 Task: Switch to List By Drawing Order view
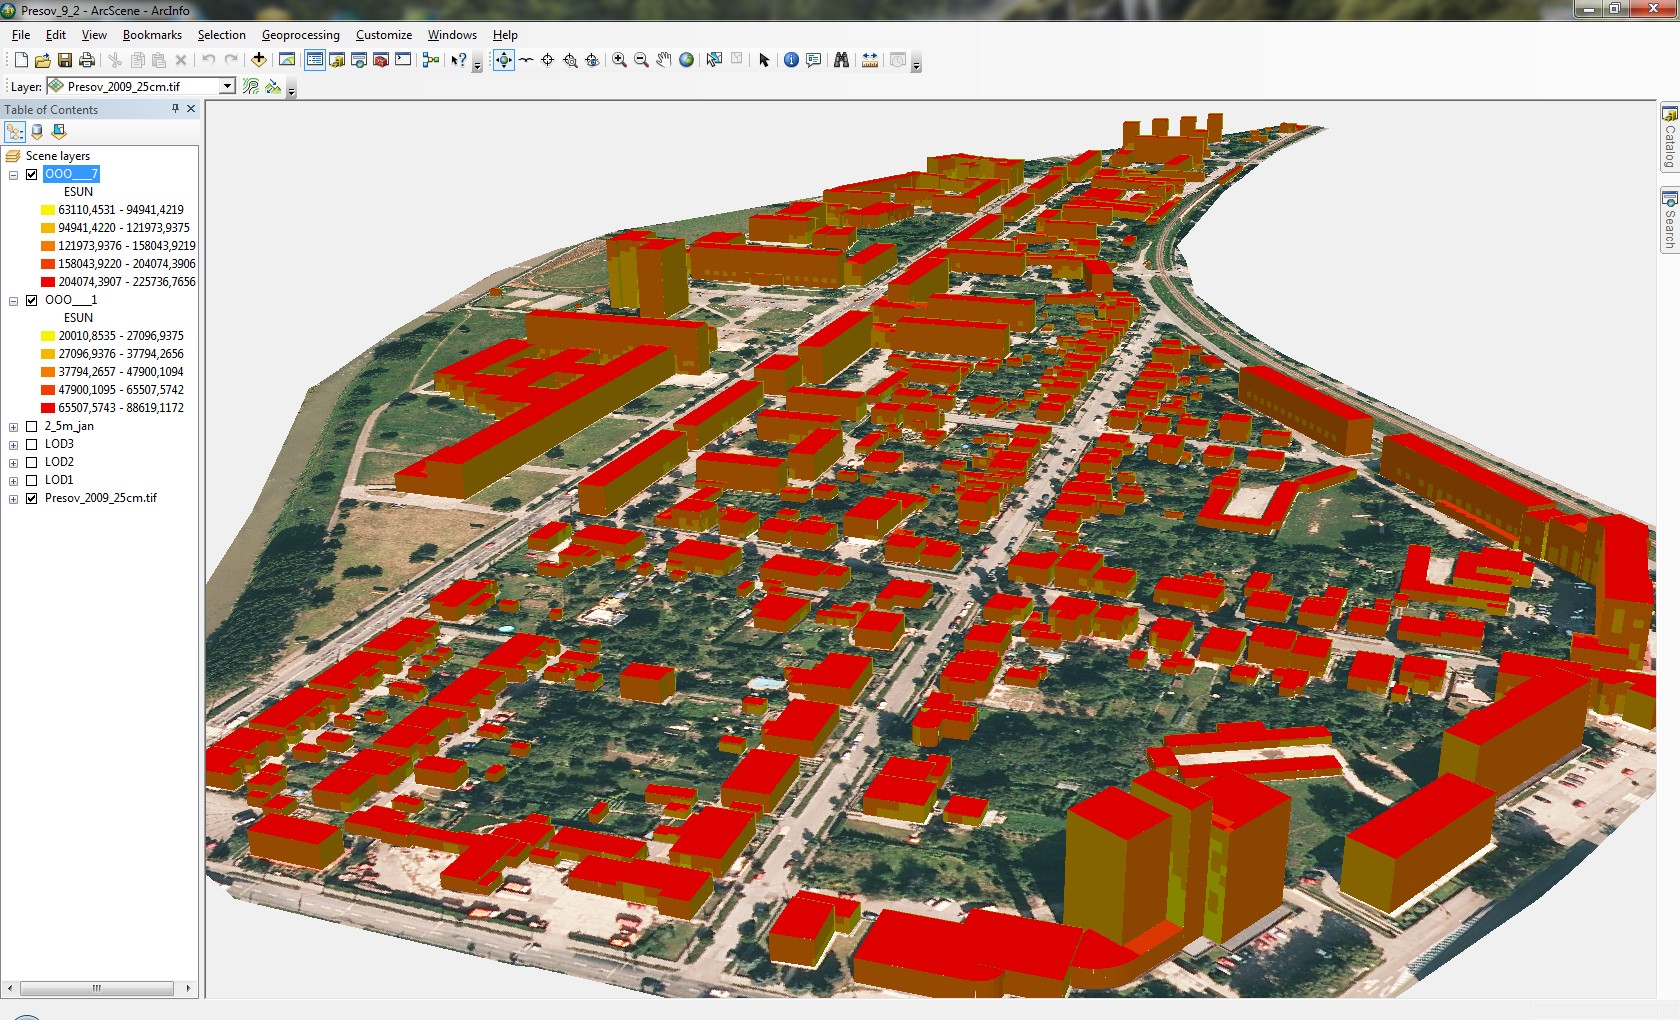[x=15, y=132]
